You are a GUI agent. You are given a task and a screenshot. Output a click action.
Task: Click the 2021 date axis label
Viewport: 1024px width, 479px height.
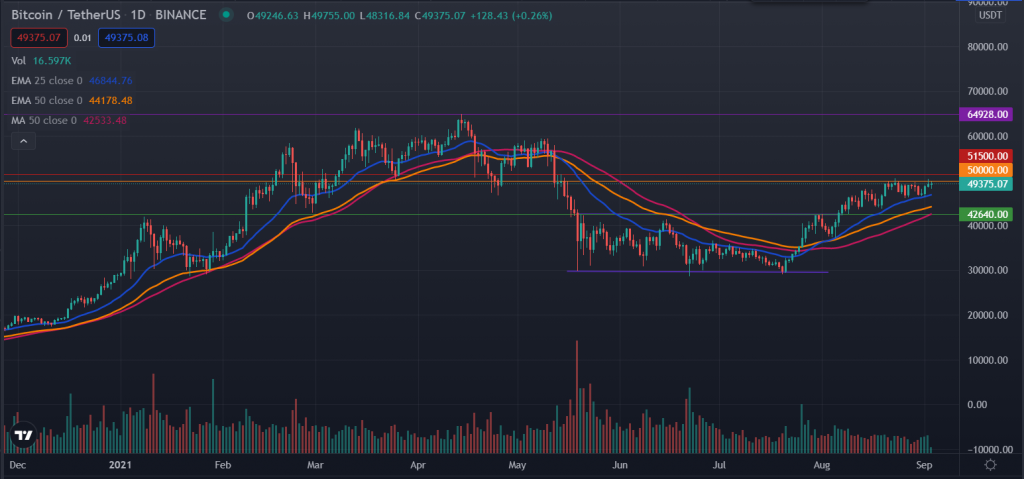click(120, 465)
